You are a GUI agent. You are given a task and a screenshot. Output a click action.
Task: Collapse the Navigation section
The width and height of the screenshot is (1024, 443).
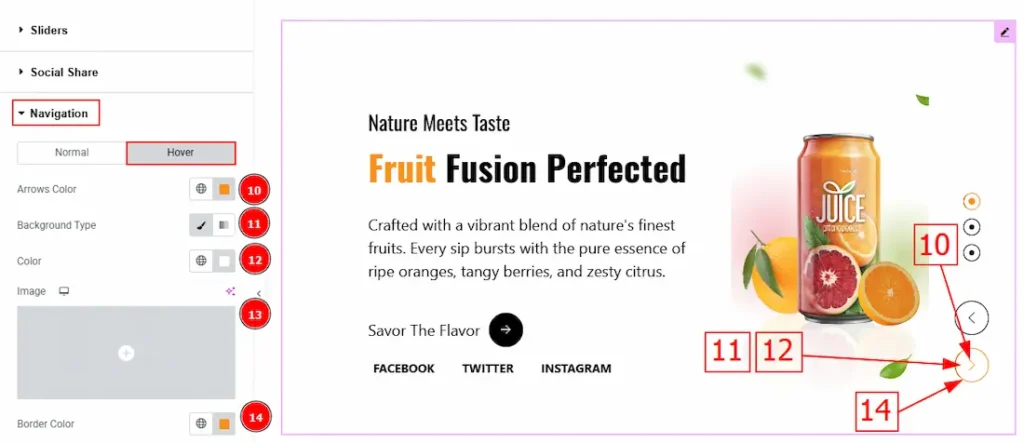click(57, 113)
